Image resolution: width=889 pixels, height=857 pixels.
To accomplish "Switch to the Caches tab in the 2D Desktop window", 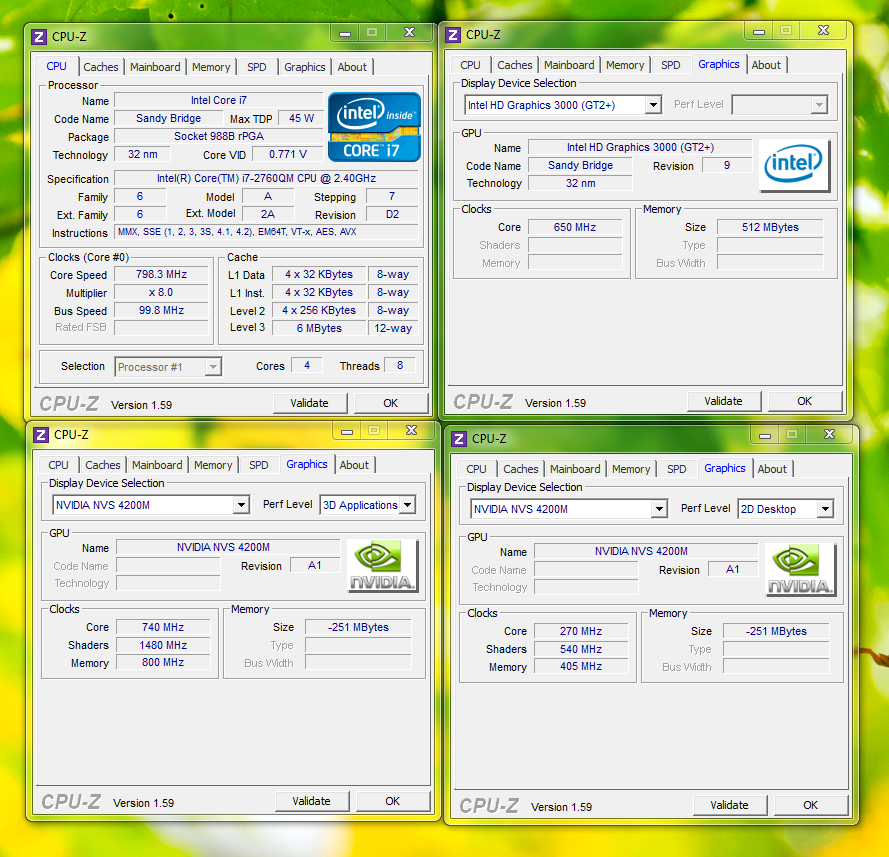I will pos(520,469).
